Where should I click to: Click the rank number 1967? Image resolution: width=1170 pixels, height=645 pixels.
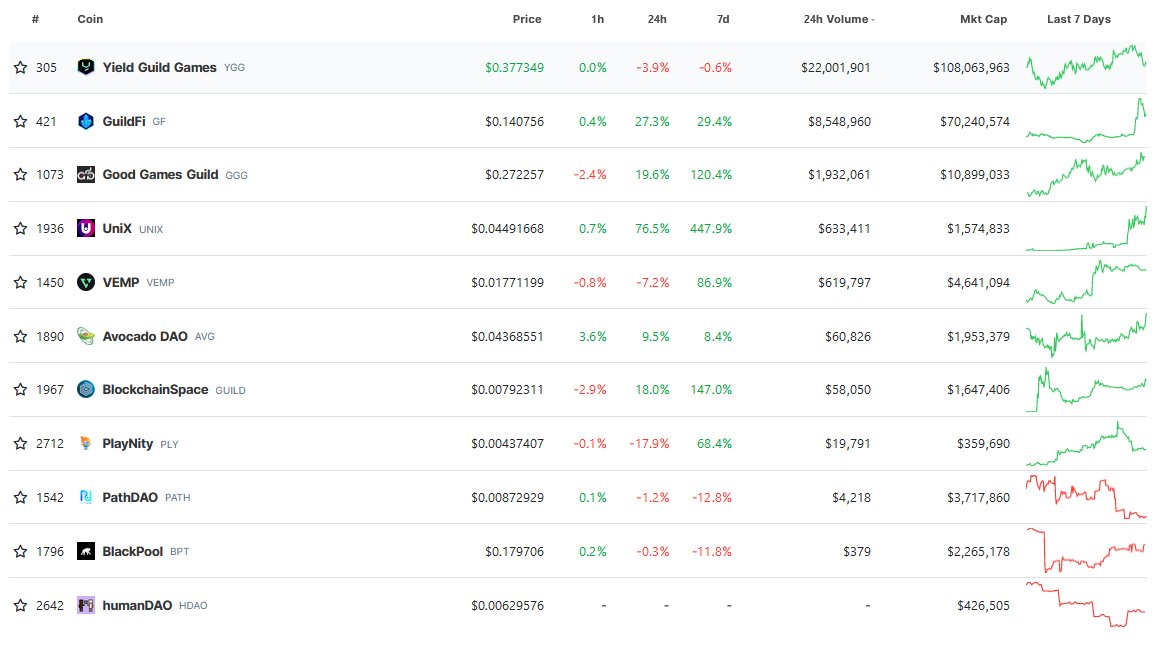50,390
